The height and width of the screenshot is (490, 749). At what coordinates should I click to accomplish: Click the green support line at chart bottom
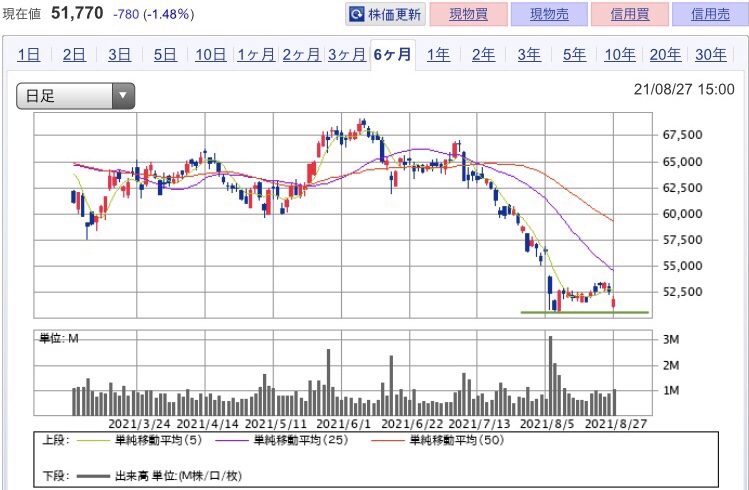point(585,313)
